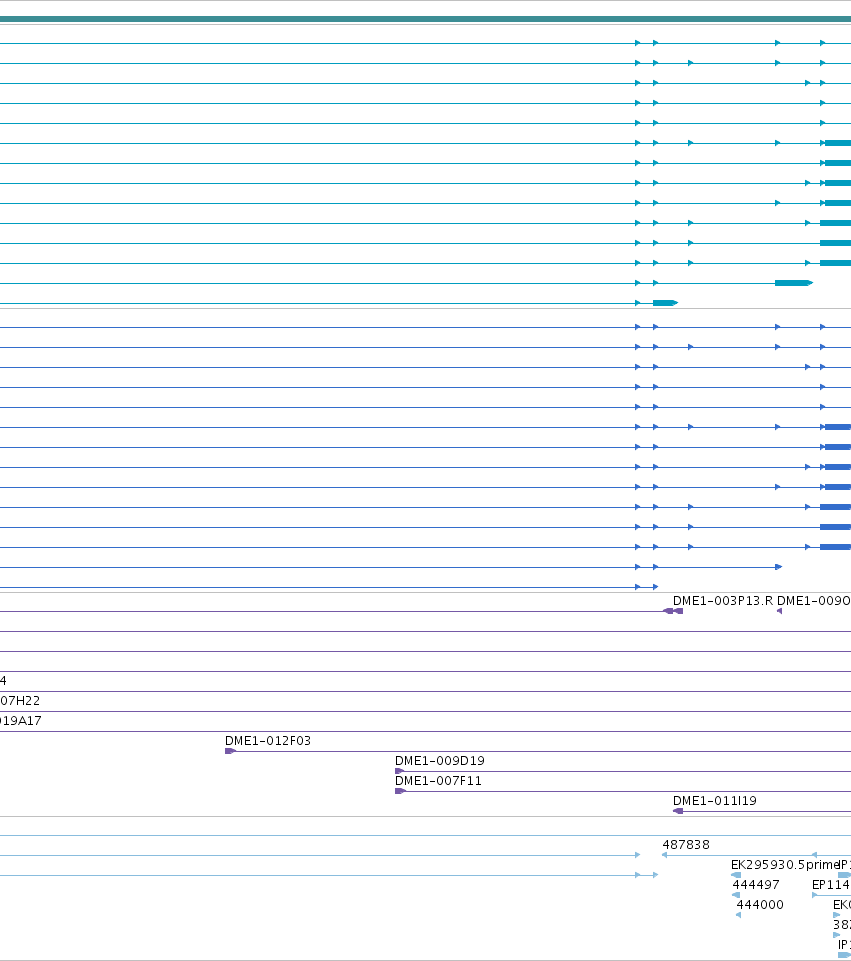Select the EK295930.5prime label

(785, 865)
